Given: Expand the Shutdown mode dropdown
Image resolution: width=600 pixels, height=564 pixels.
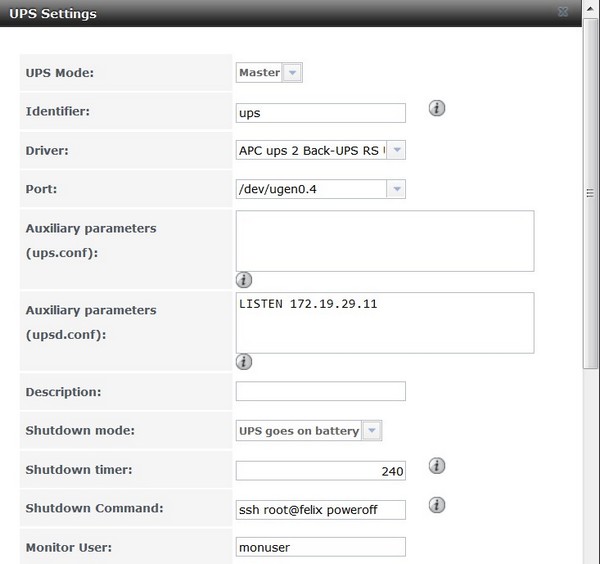Looking at the screenshot, I should tap(372, 431).
